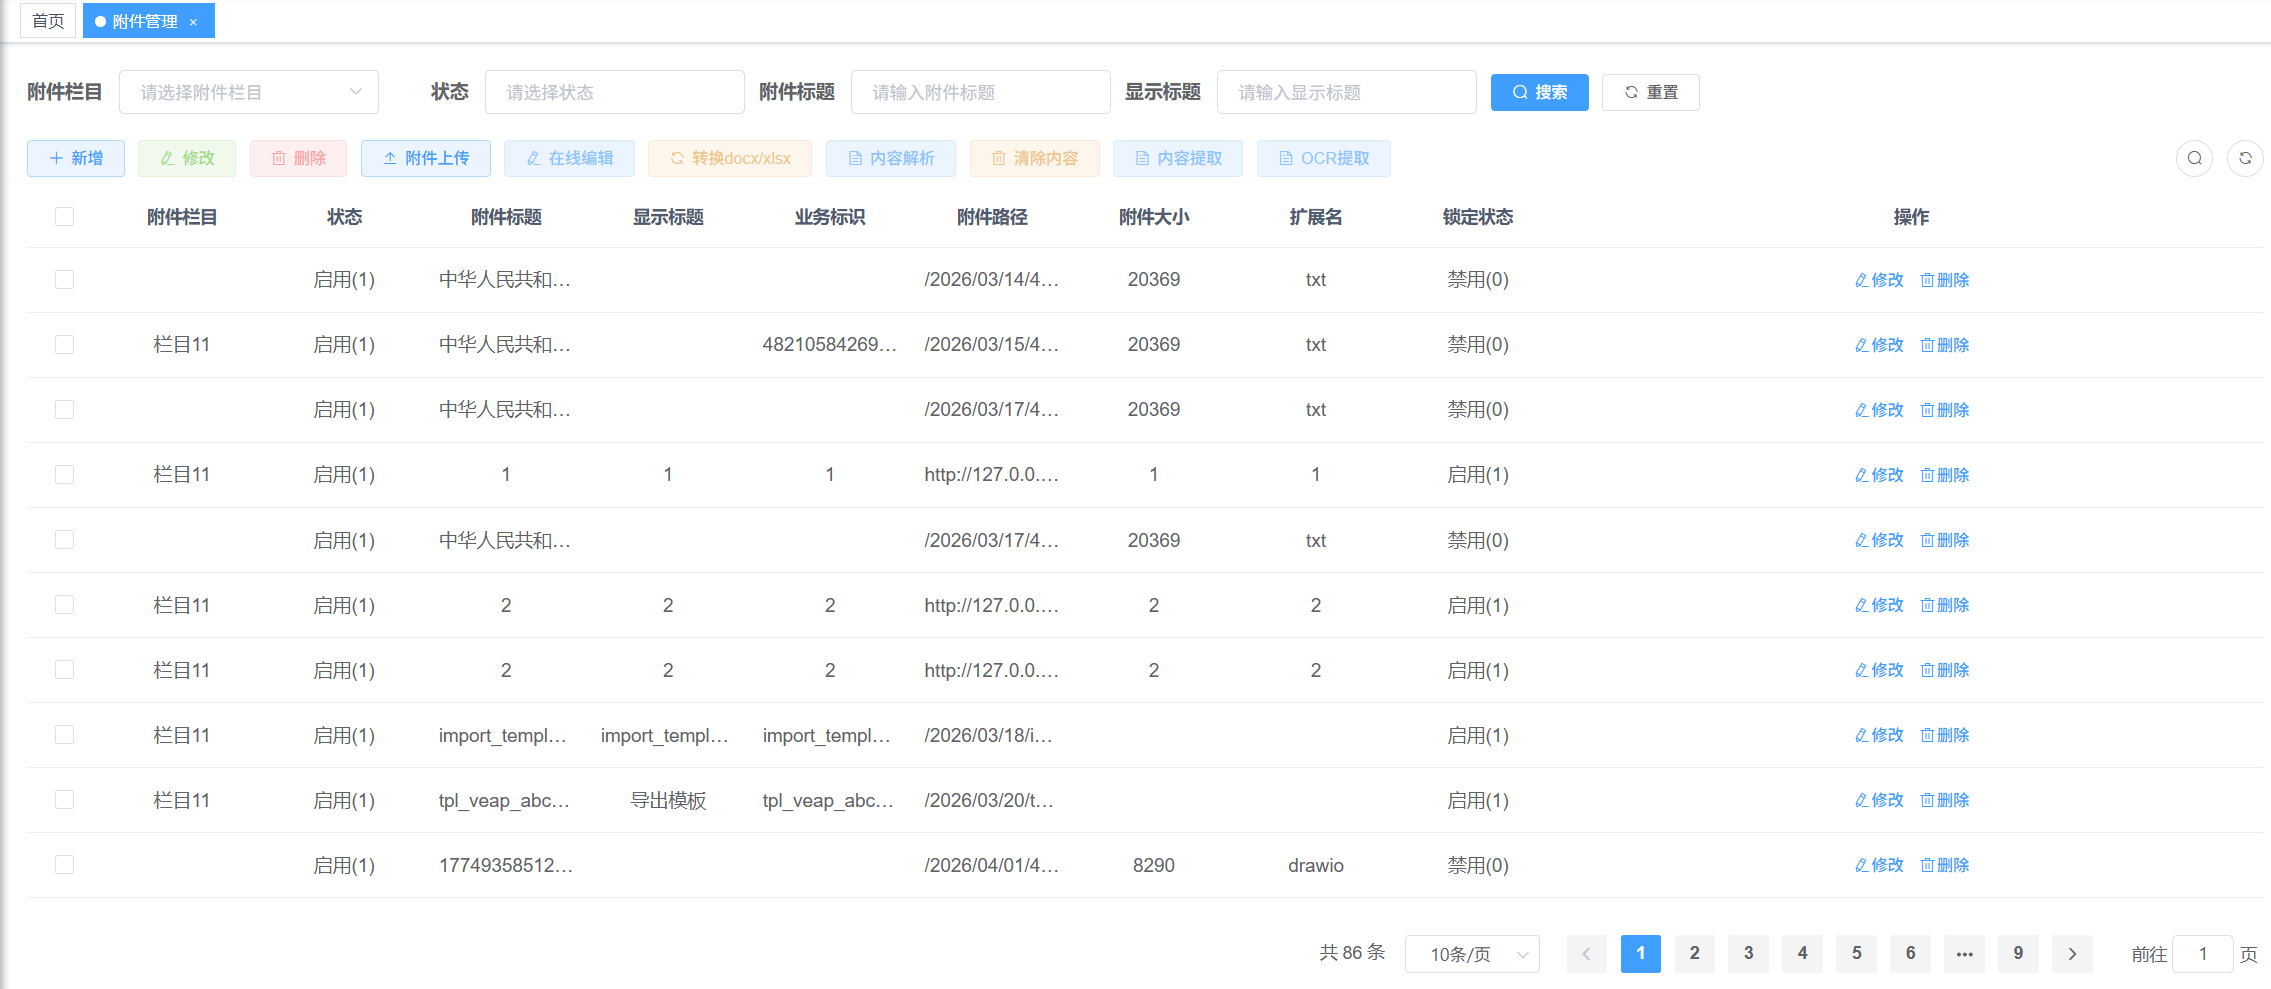Image resolution: width=2271 pixels, height=989 pixels.
Task: Close the 附件管理 tab with its × icon
Action: point(193,22)
